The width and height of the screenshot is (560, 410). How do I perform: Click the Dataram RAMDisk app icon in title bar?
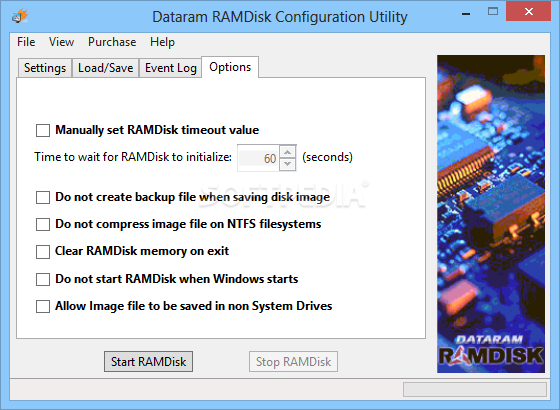tap(19, 16)
